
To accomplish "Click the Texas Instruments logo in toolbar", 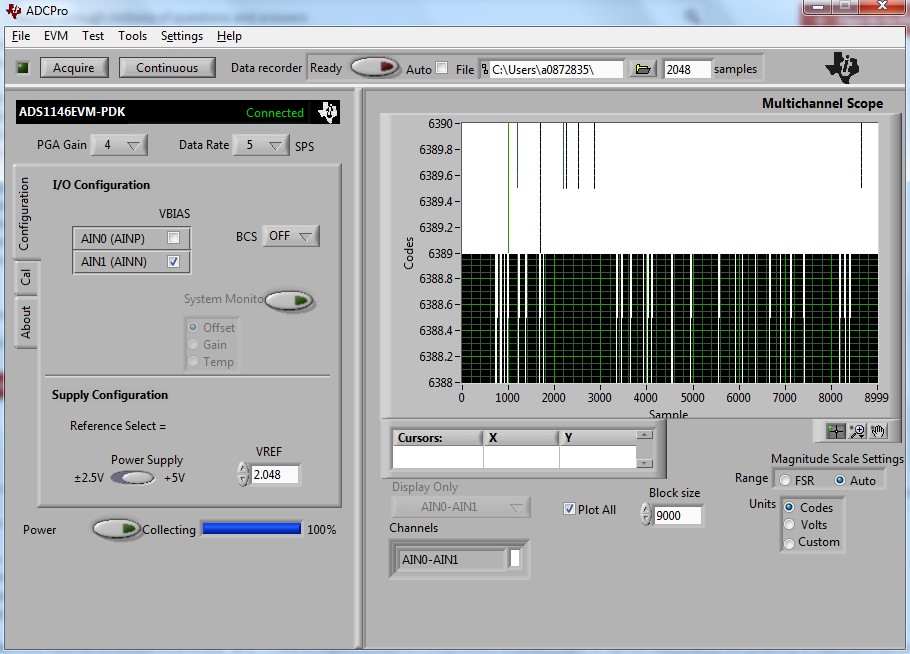I will pyautogui.click(x=842, y=67).
